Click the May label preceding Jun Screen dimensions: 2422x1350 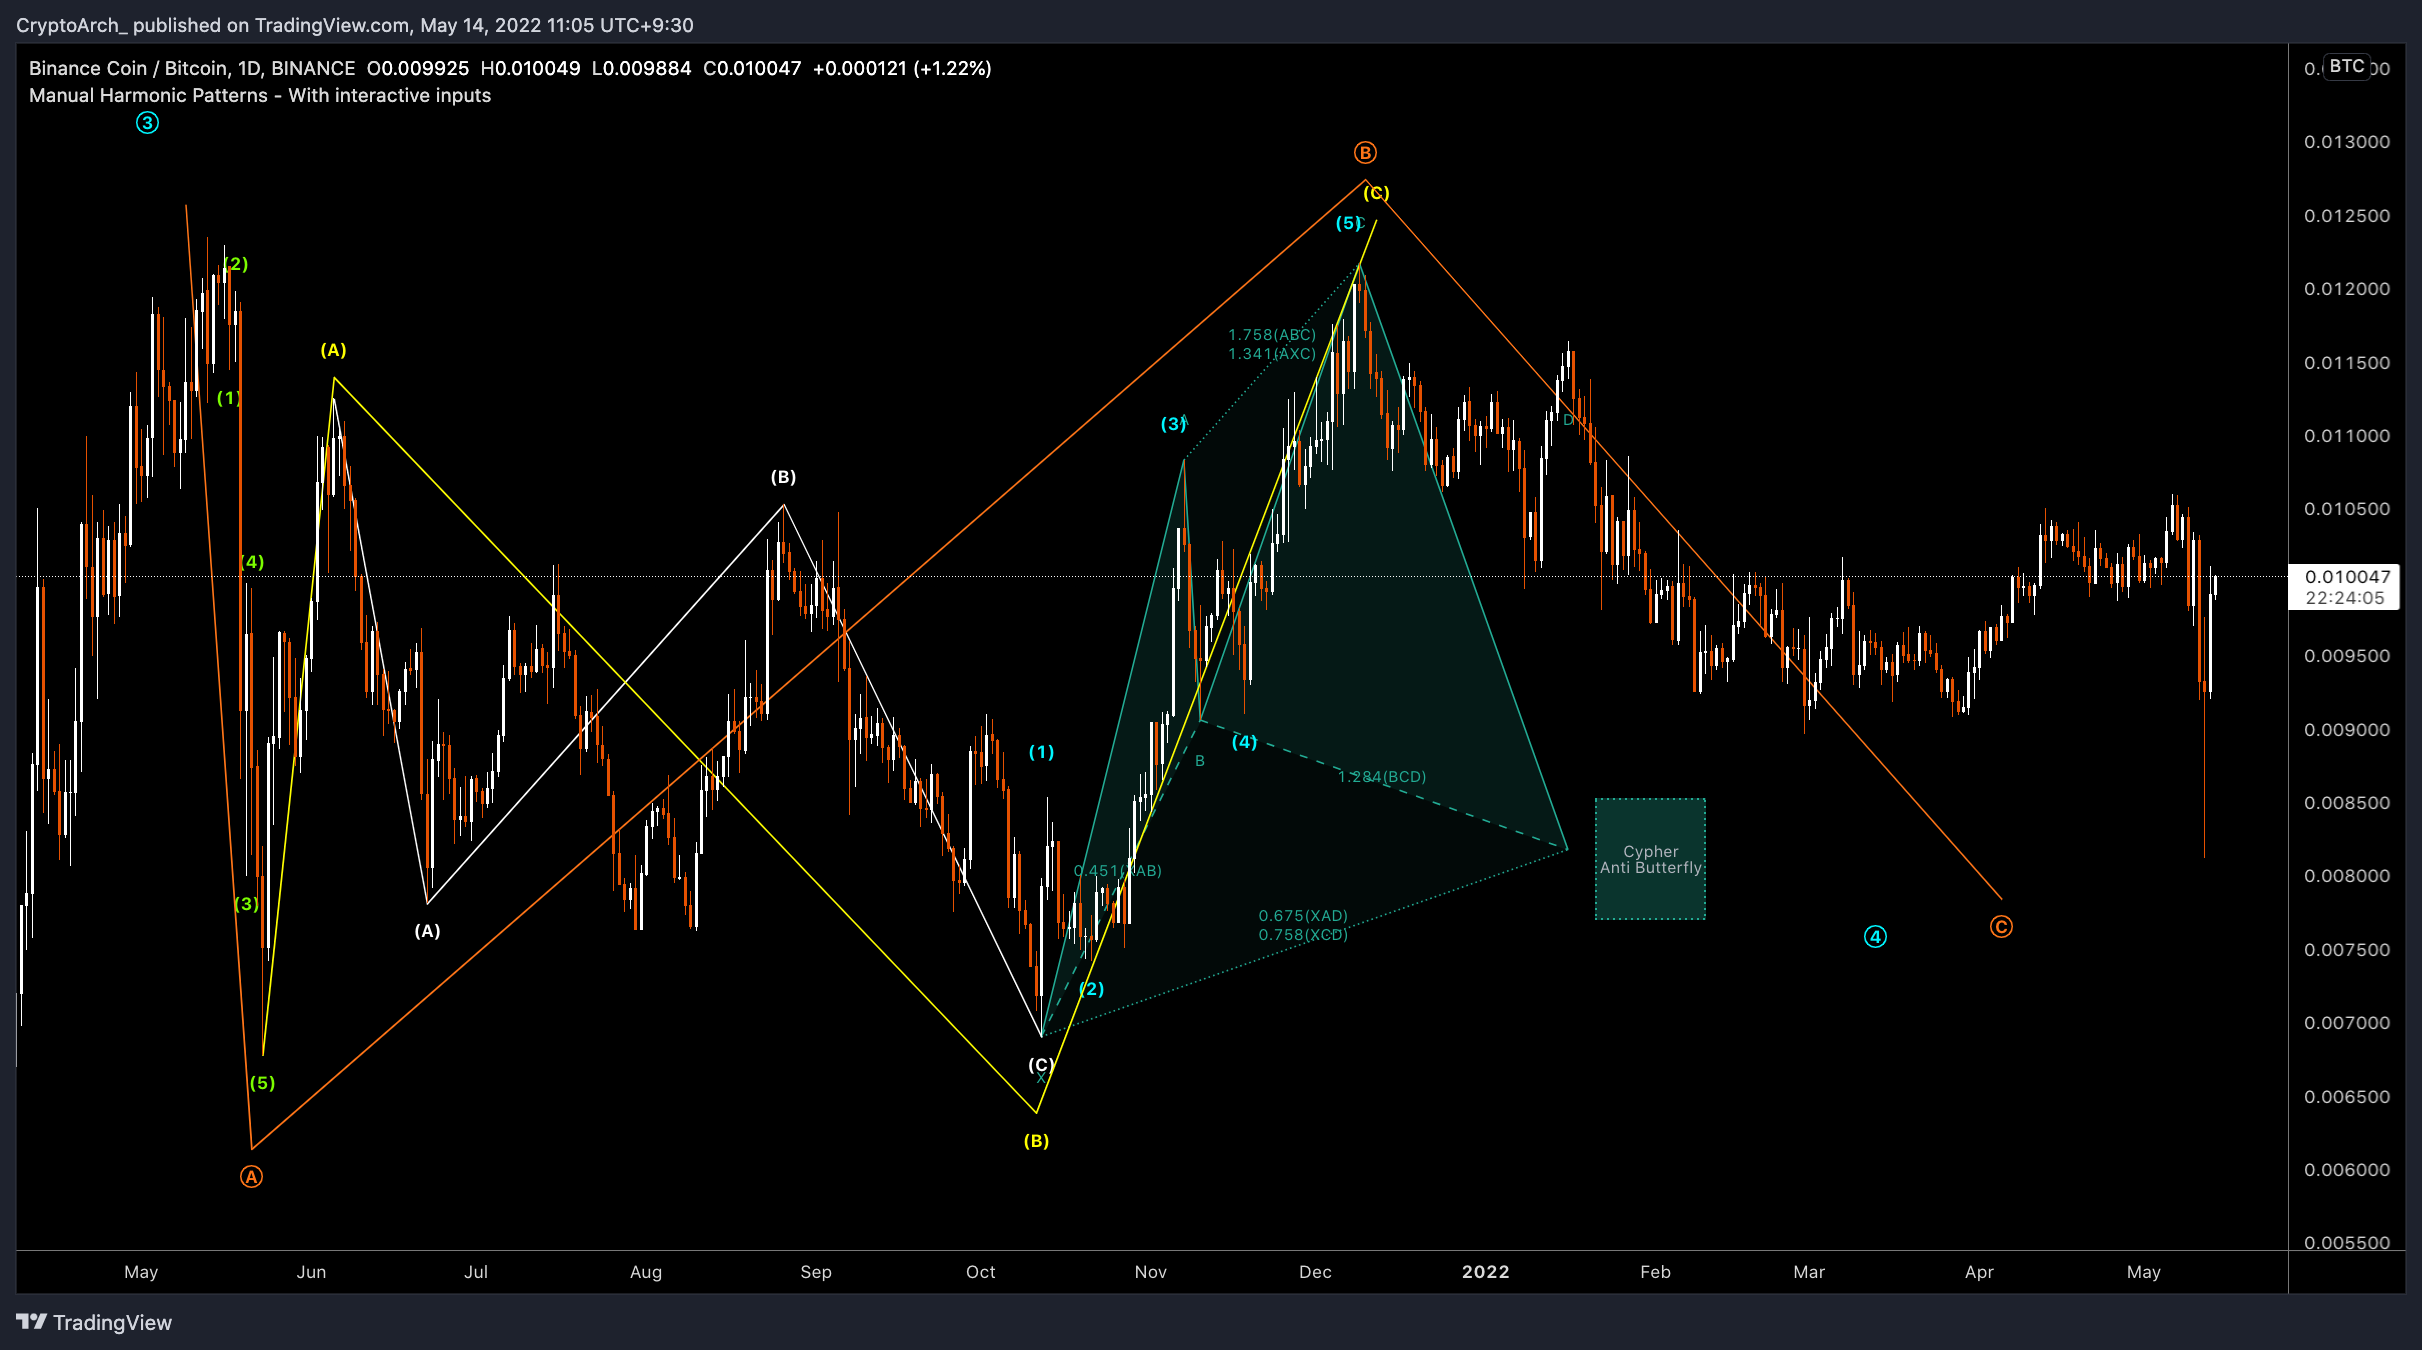141,1272
